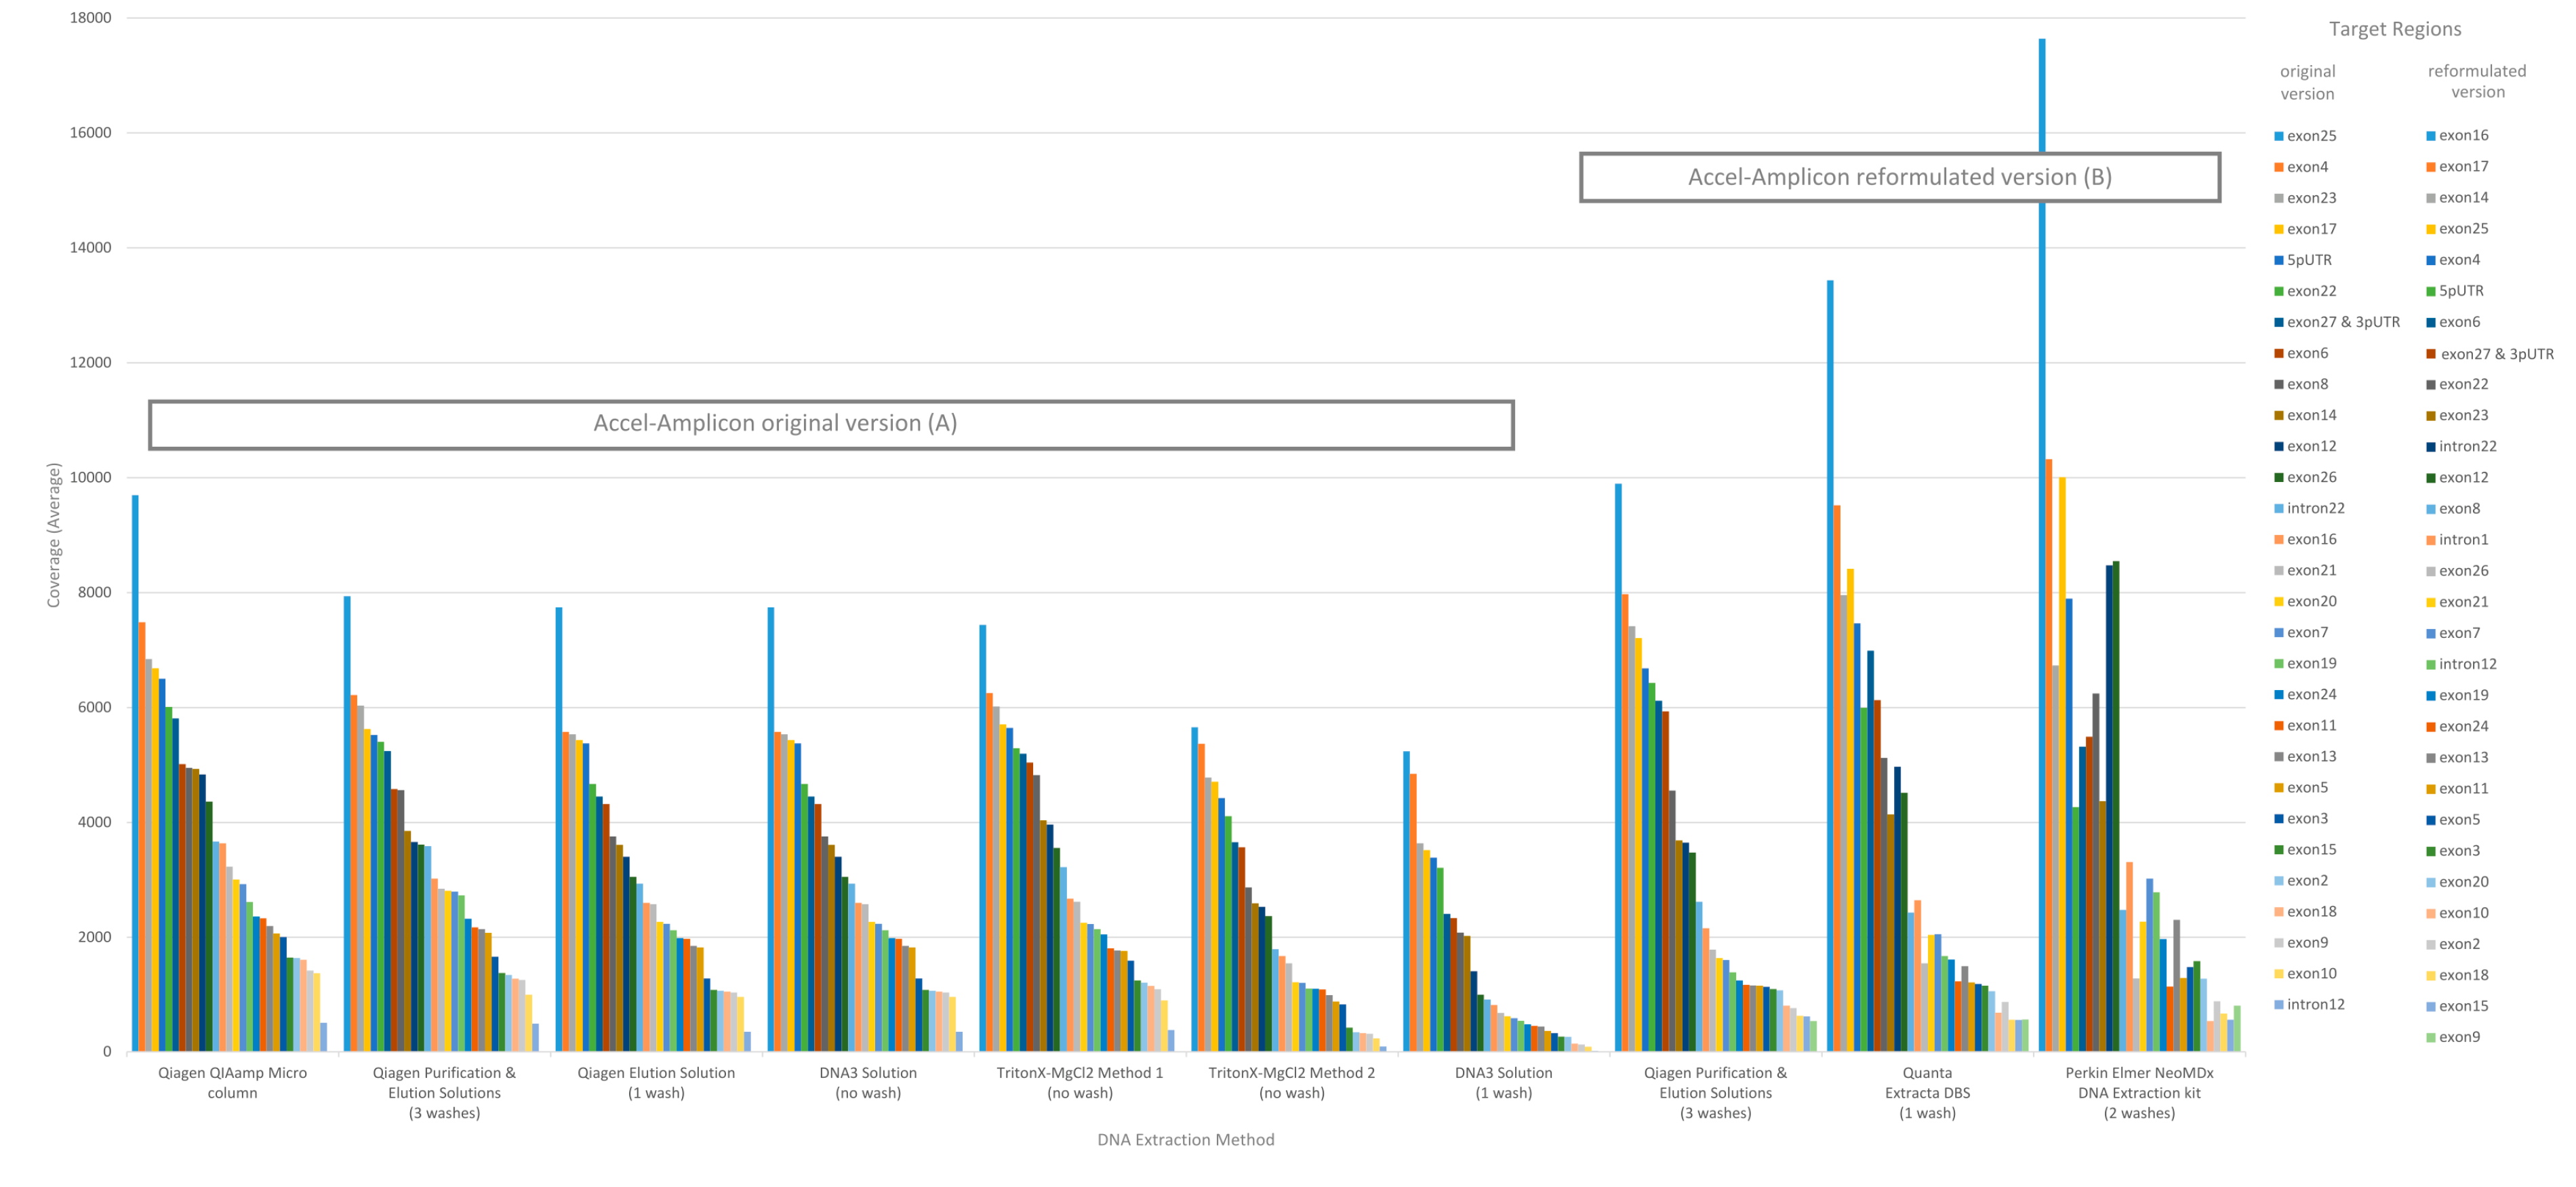Click the Quanta Extracta DBS category label
Image resolution: width=2576 pixels, height=1187 pixels.
point(1927,1092)
